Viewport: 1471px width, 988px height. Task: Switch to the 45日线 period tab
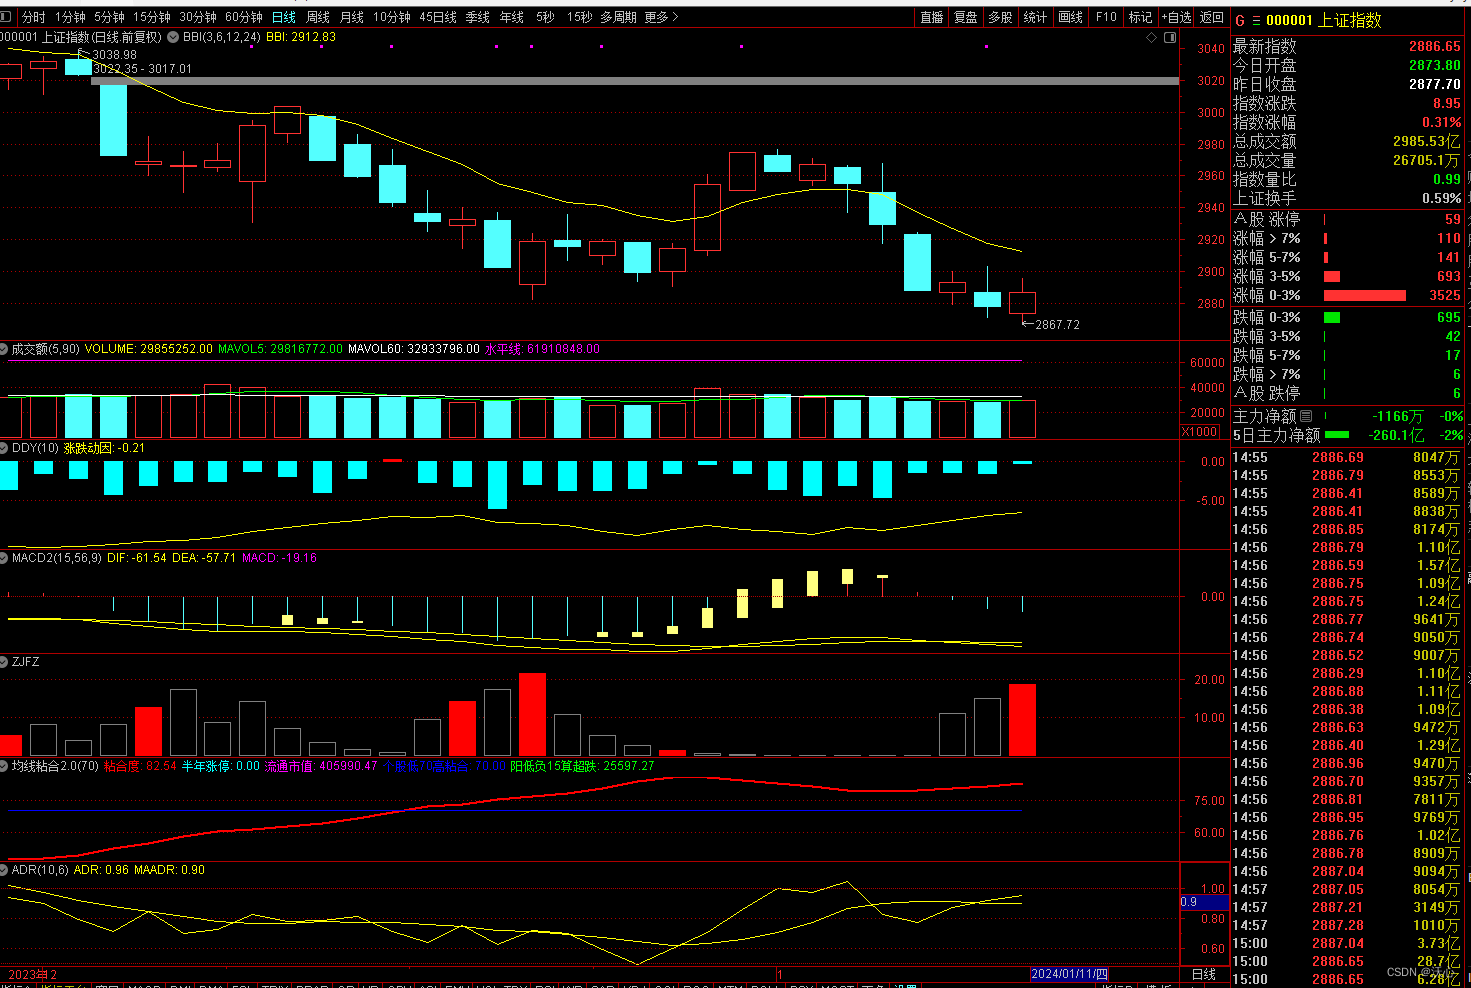coord(438,17)
